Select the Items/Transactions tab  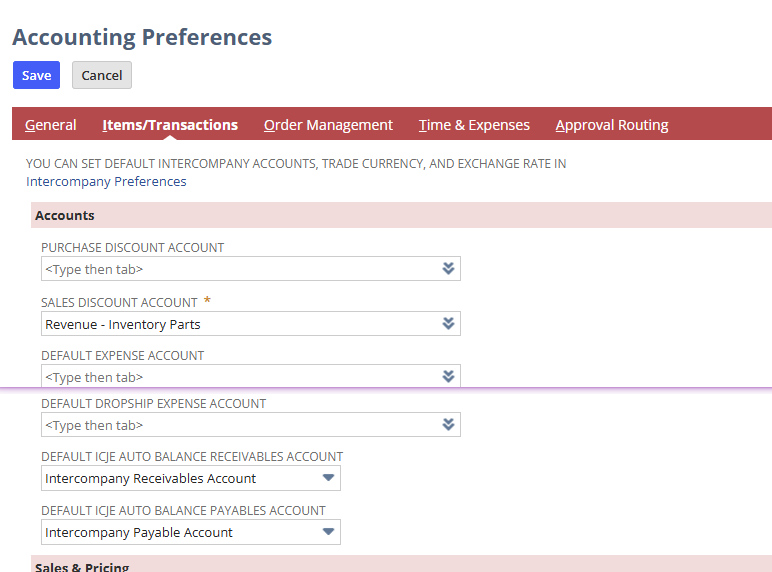point(170,125)
